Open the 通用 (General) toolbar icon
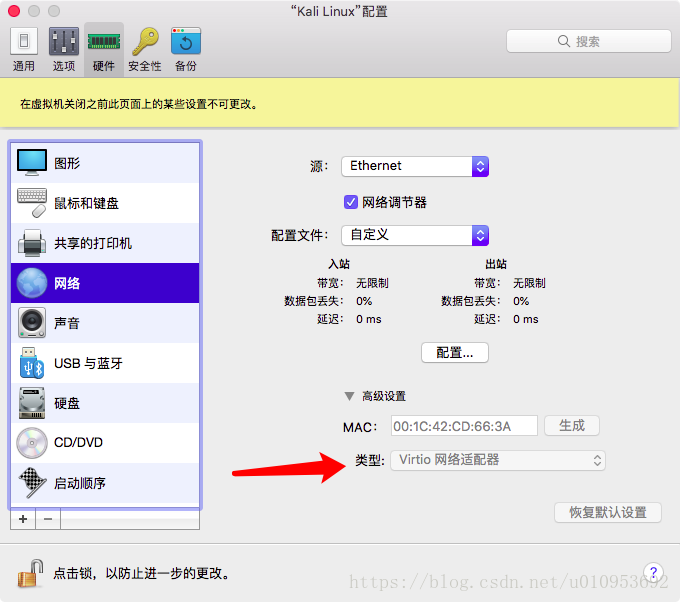This screenshot has width=680, height=602. tap(24, 42)
